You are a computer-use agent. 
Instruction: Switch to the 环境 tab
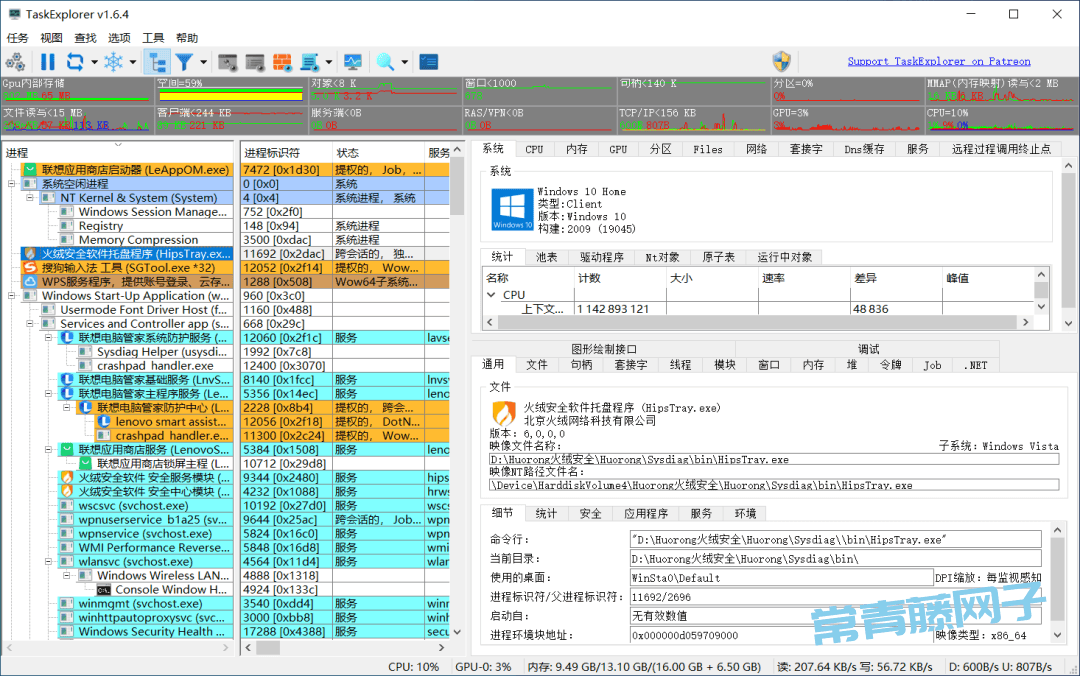click(x=745, y=513)
